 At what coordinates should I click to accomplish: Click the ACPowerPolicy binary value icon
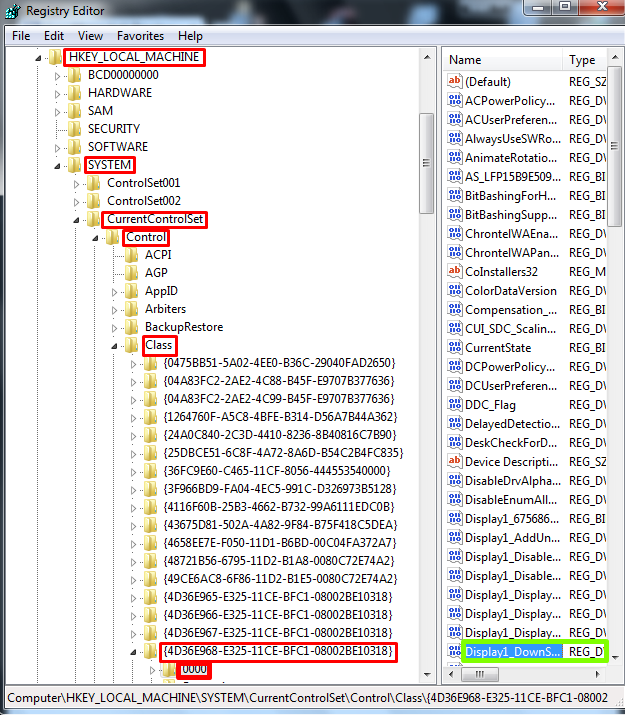coord(455,100)
